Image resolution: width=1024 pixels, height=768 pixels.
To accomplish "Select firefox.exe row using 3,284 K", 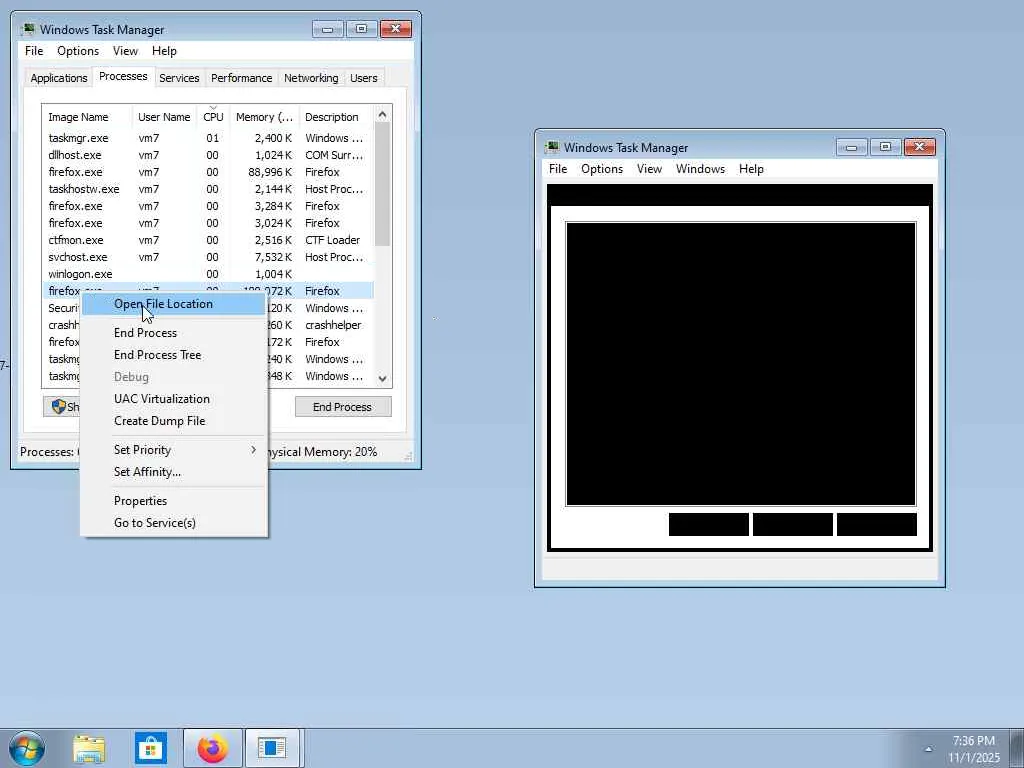I will click(208, 206).
